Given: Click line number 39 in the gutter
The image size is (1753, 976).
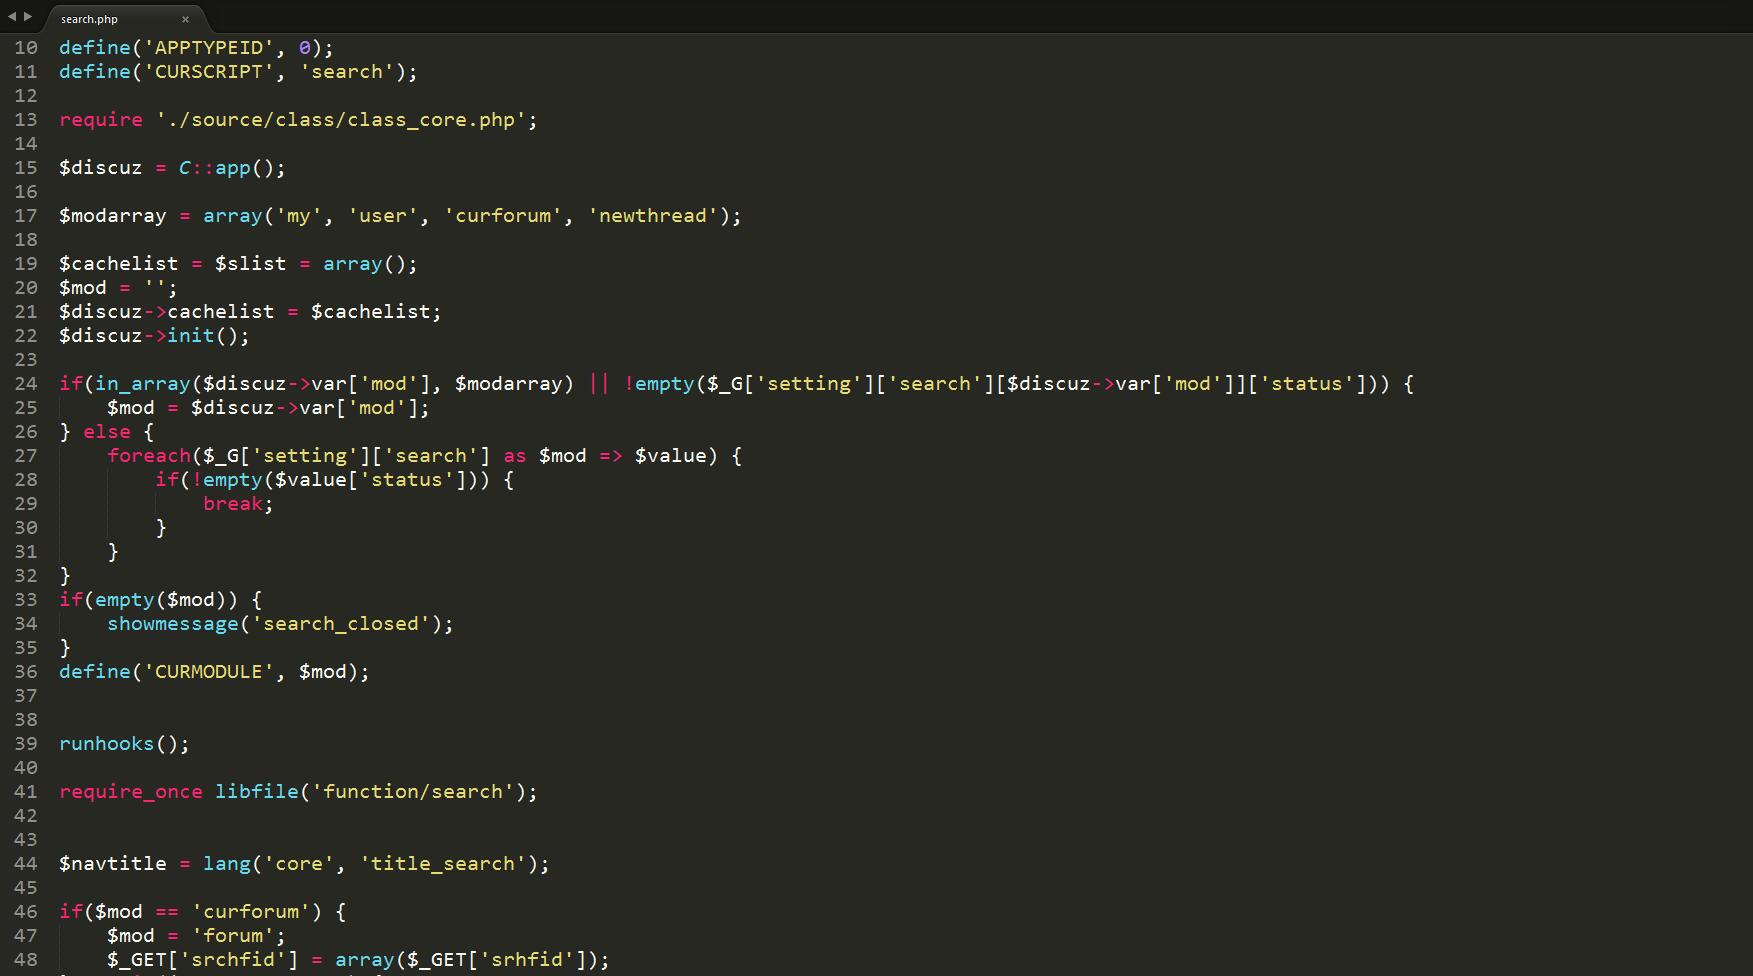Looking at the screenshot, I should pos(26,744).
